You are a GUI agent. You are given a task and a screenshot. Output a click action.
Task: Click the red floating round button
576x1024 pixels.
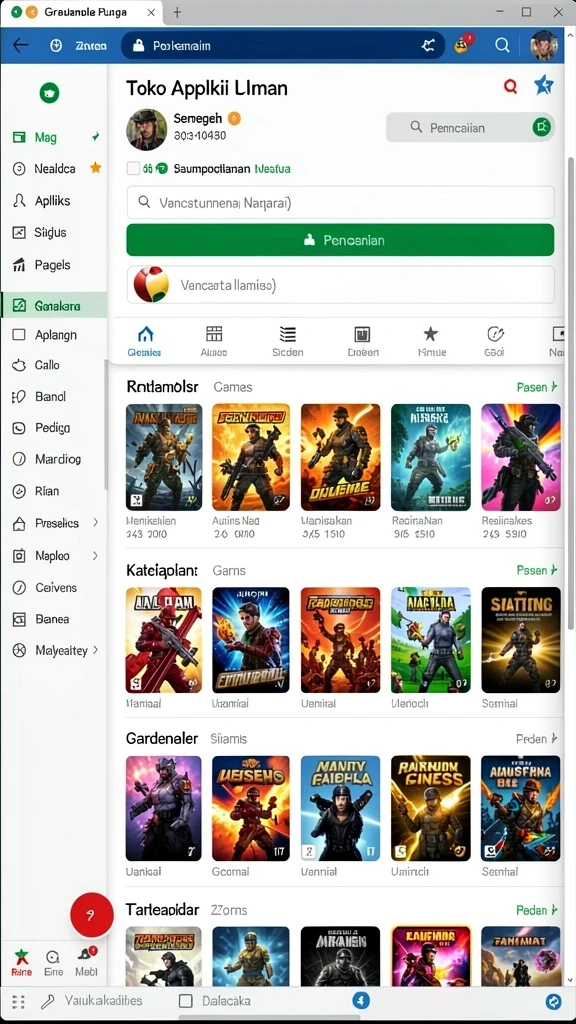[91, 915]
